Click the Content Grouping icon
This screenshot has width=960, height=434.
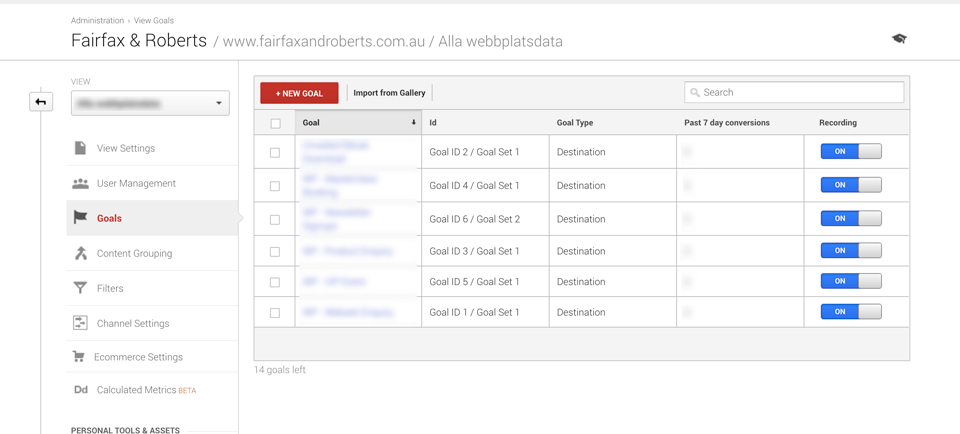(80, 253)
